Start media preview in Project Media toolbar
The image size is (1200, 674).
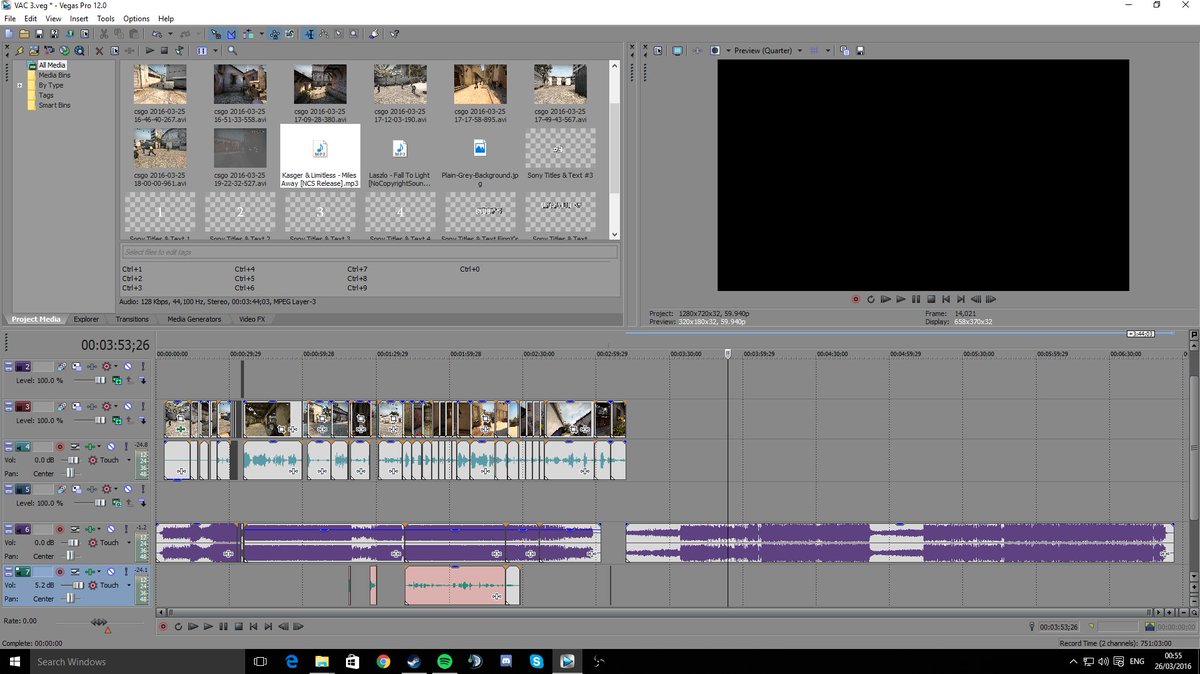150,50
